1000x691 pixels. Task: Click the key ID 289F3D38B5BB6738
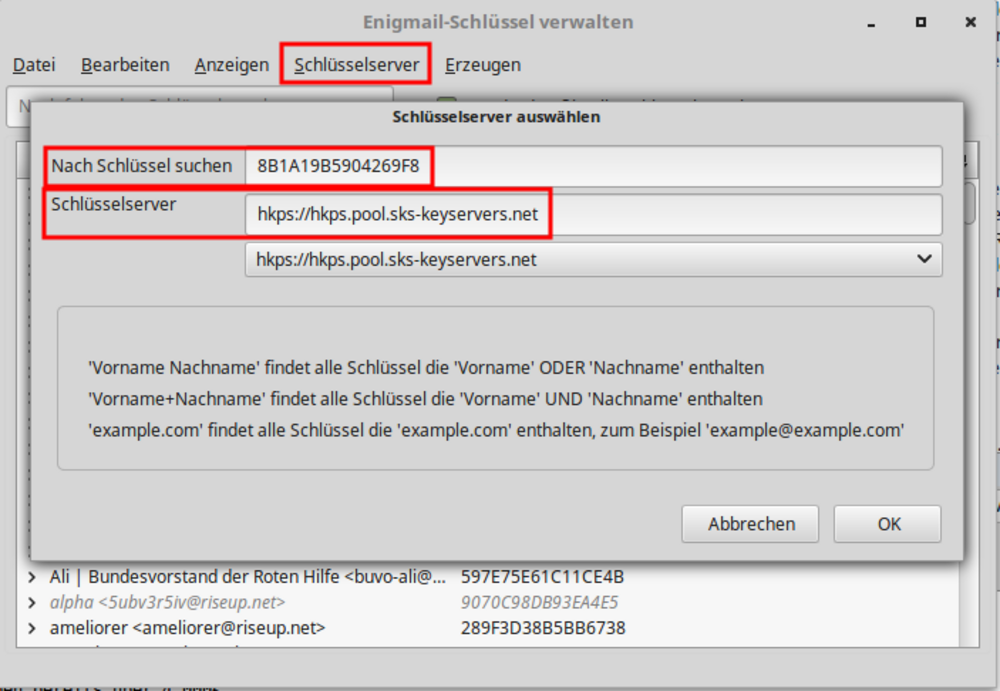(x=543, y=628)
